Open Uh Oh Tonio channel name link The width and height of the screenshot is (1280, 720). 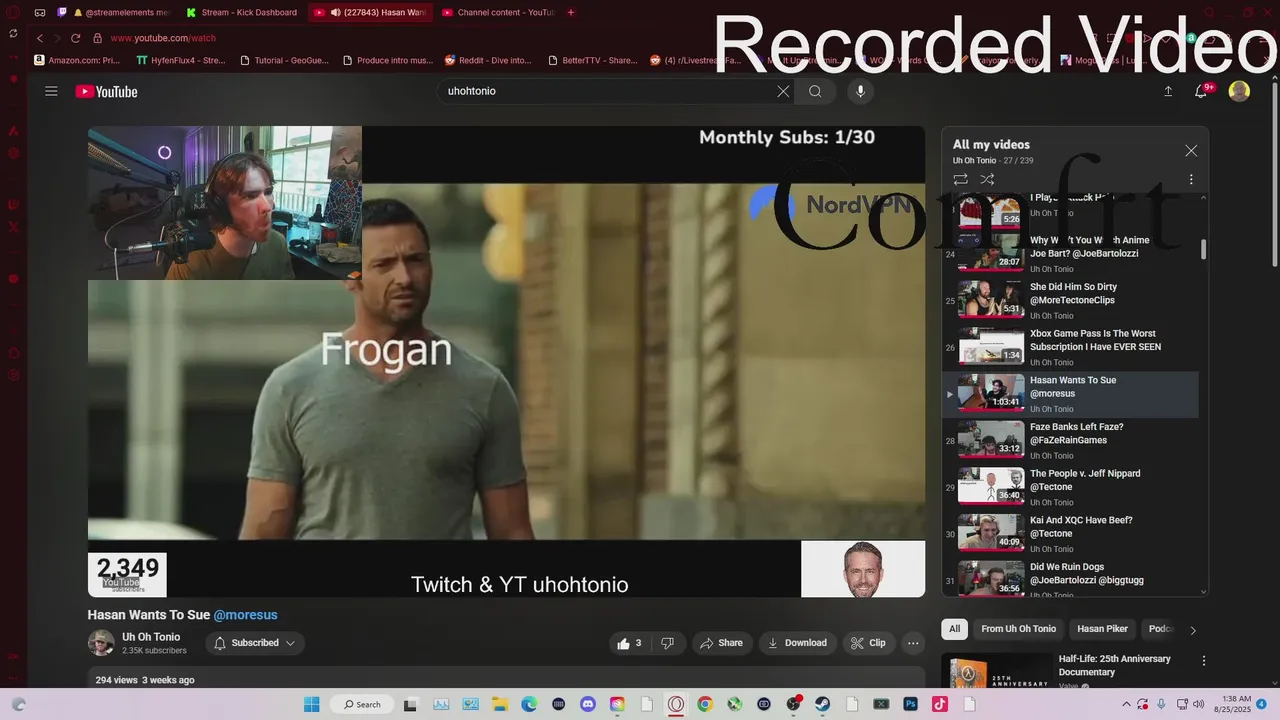[x=151, y=637]
